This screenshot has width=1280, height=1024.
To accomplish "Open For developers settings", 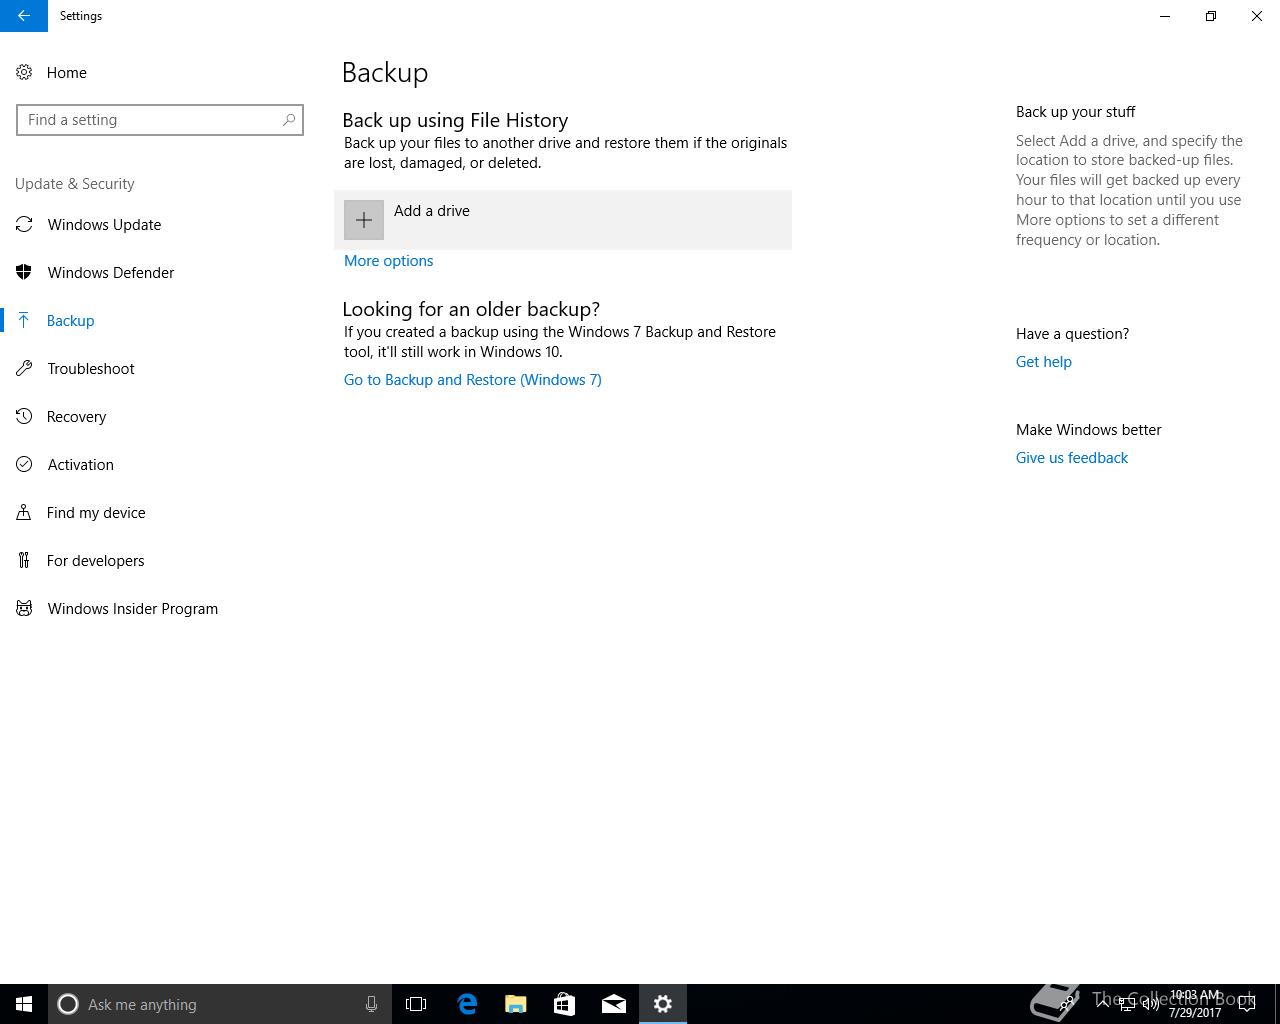I will pos(160,560).
